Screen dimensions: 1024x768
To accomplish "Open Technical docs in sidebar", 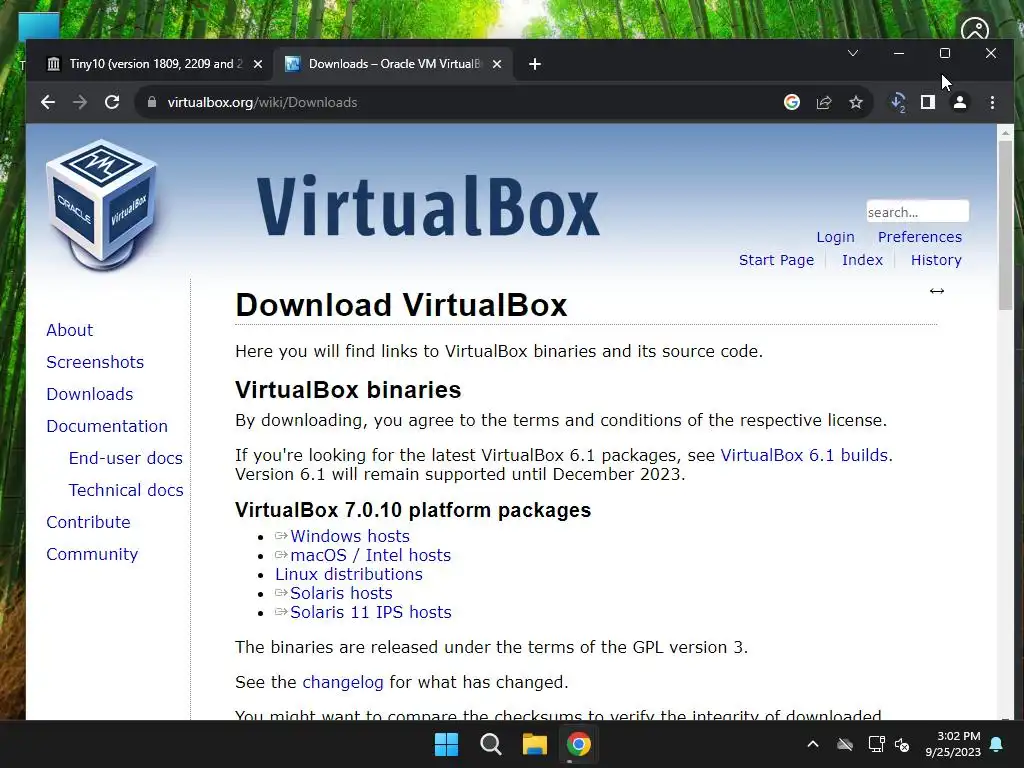I will point(126,490).
